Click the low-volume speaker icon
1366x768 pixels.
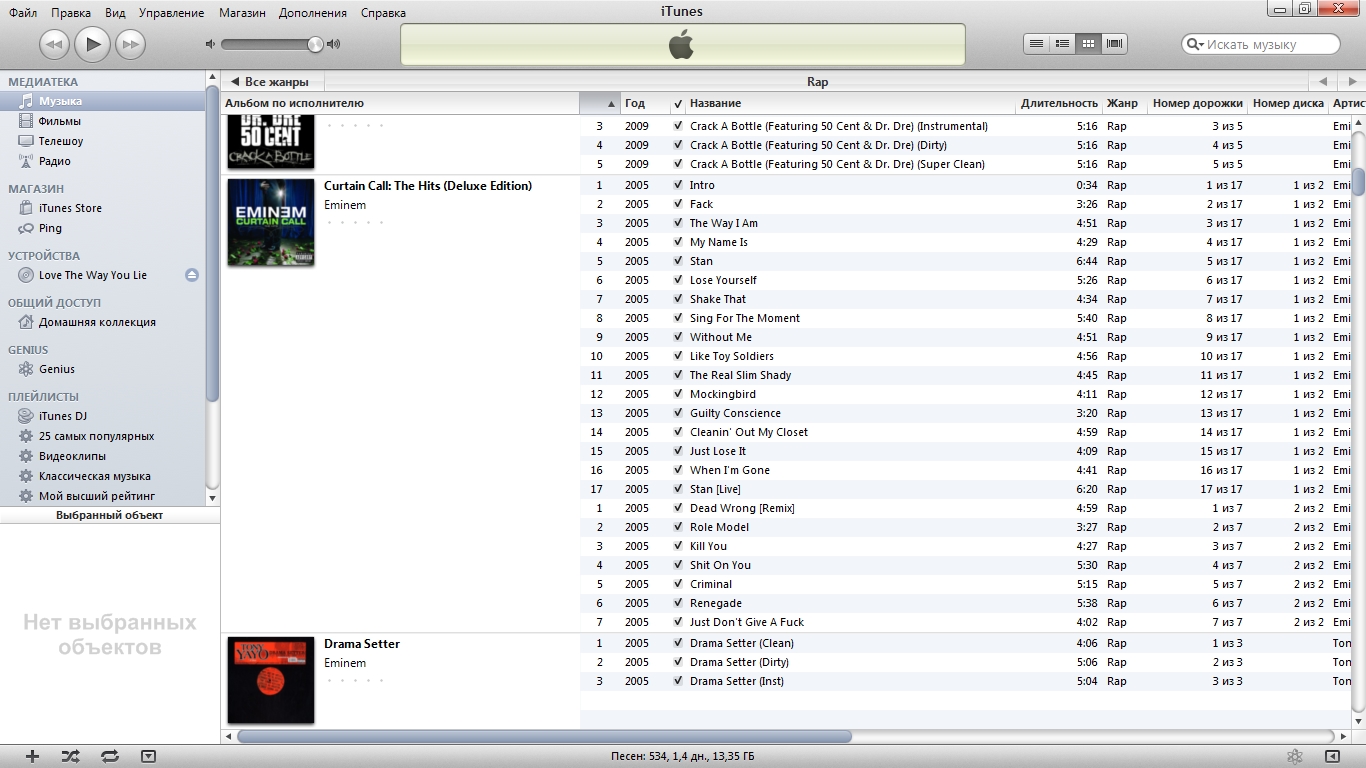click(210, 44)
